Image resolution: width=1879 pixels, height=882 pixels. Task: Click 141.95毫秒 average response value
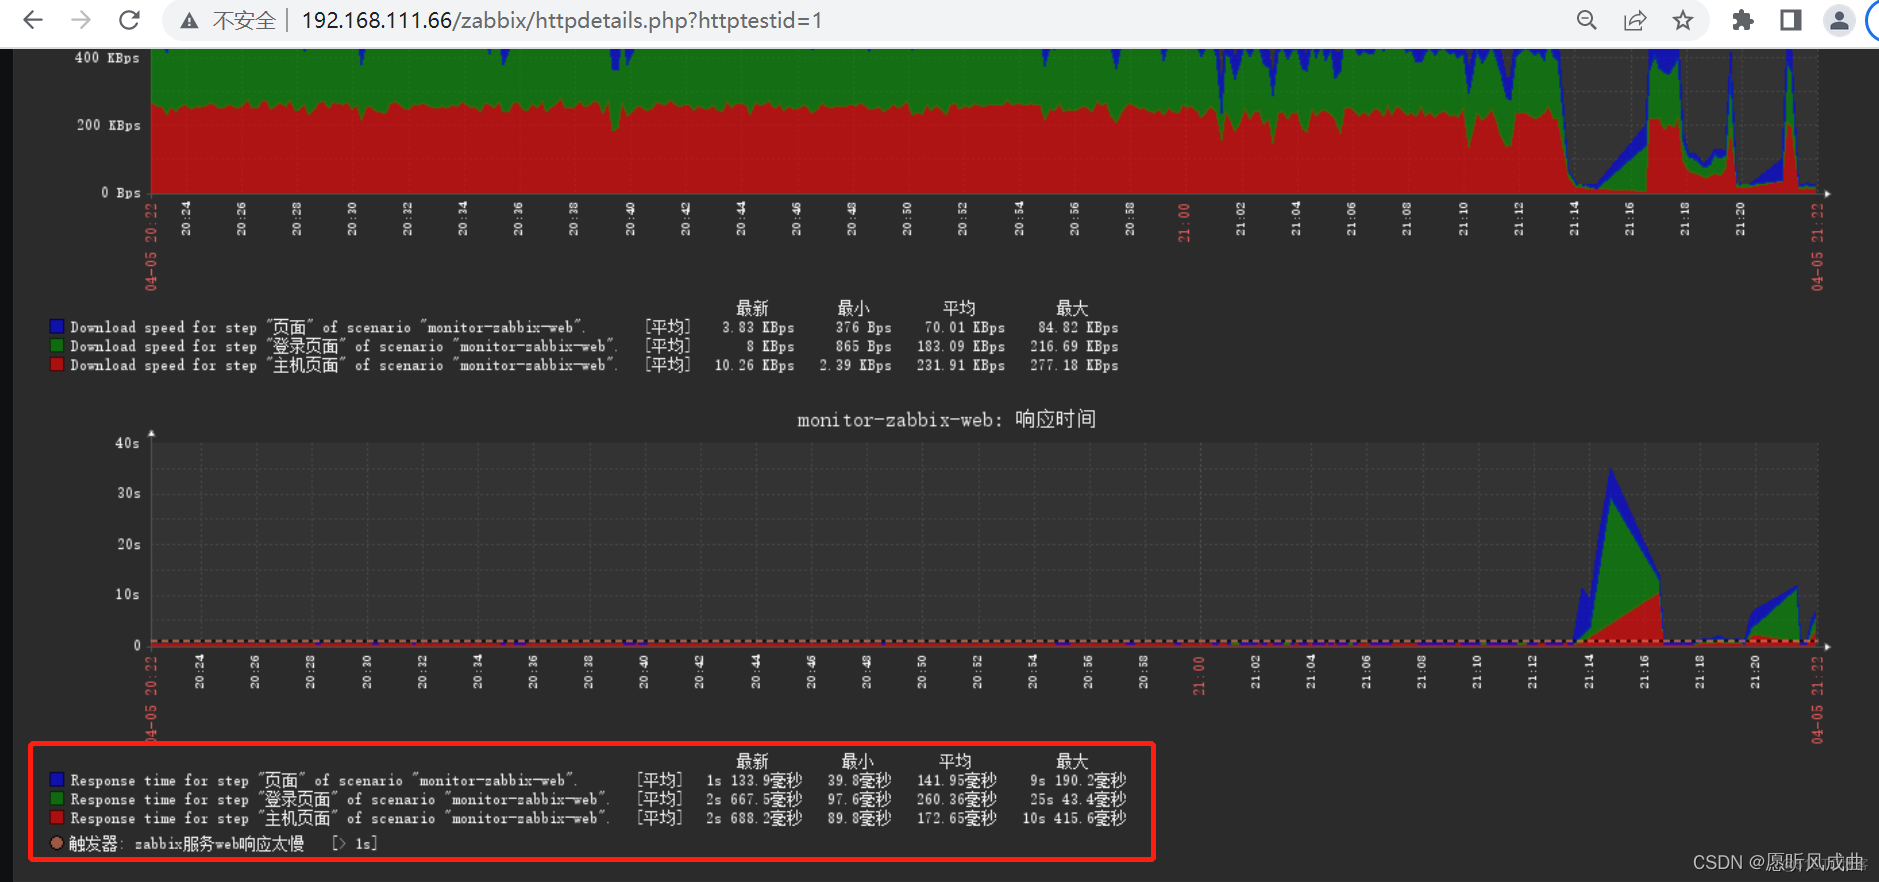957,780
